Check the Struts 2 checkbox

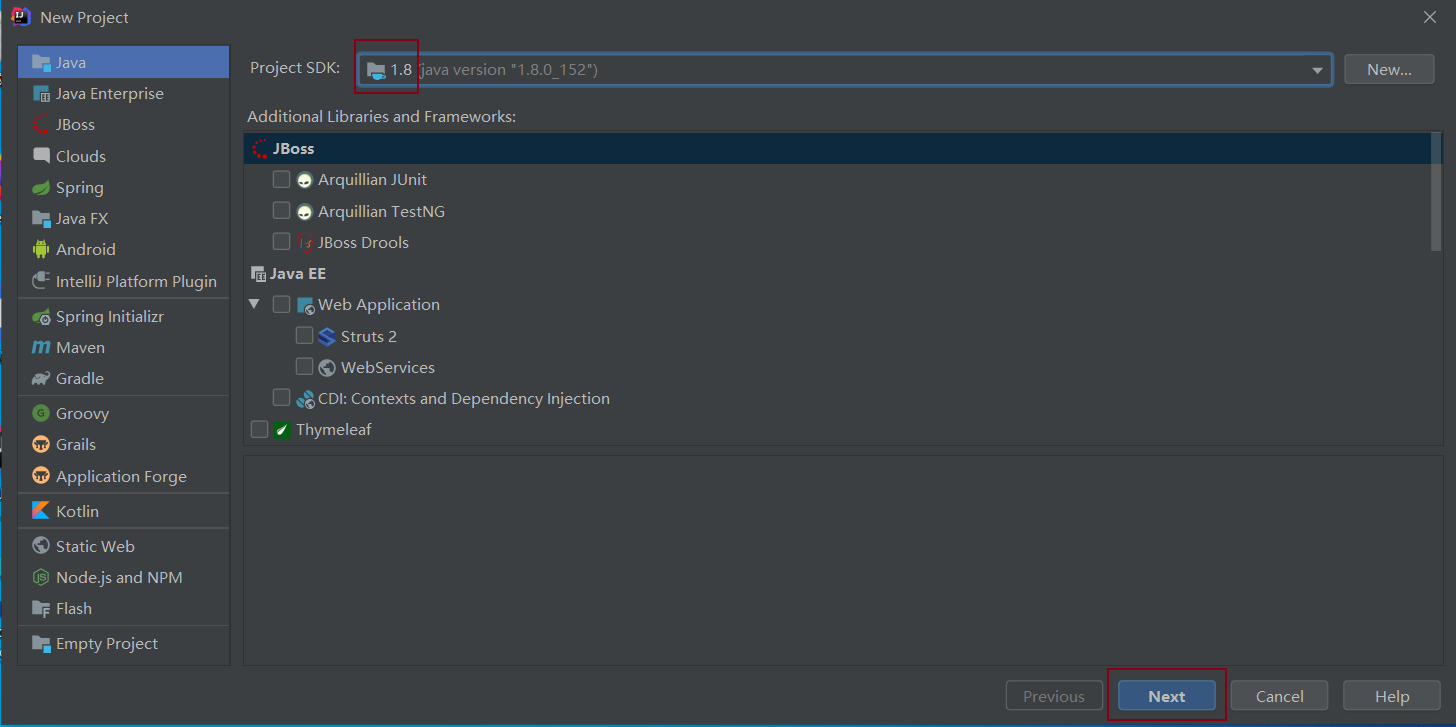click(305, 336)
